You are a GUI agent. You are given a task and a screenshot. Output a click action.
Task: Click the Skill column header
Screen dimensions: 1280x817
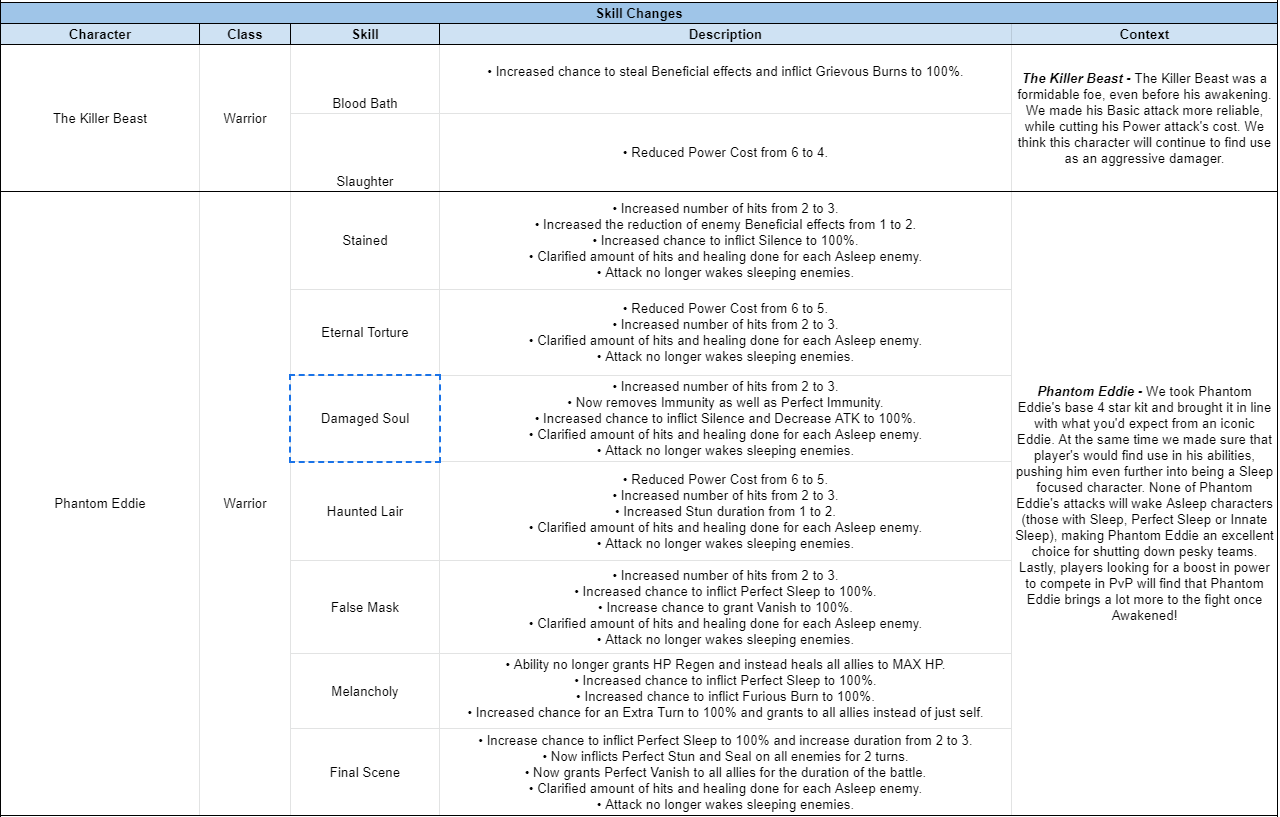coord(365,34)
